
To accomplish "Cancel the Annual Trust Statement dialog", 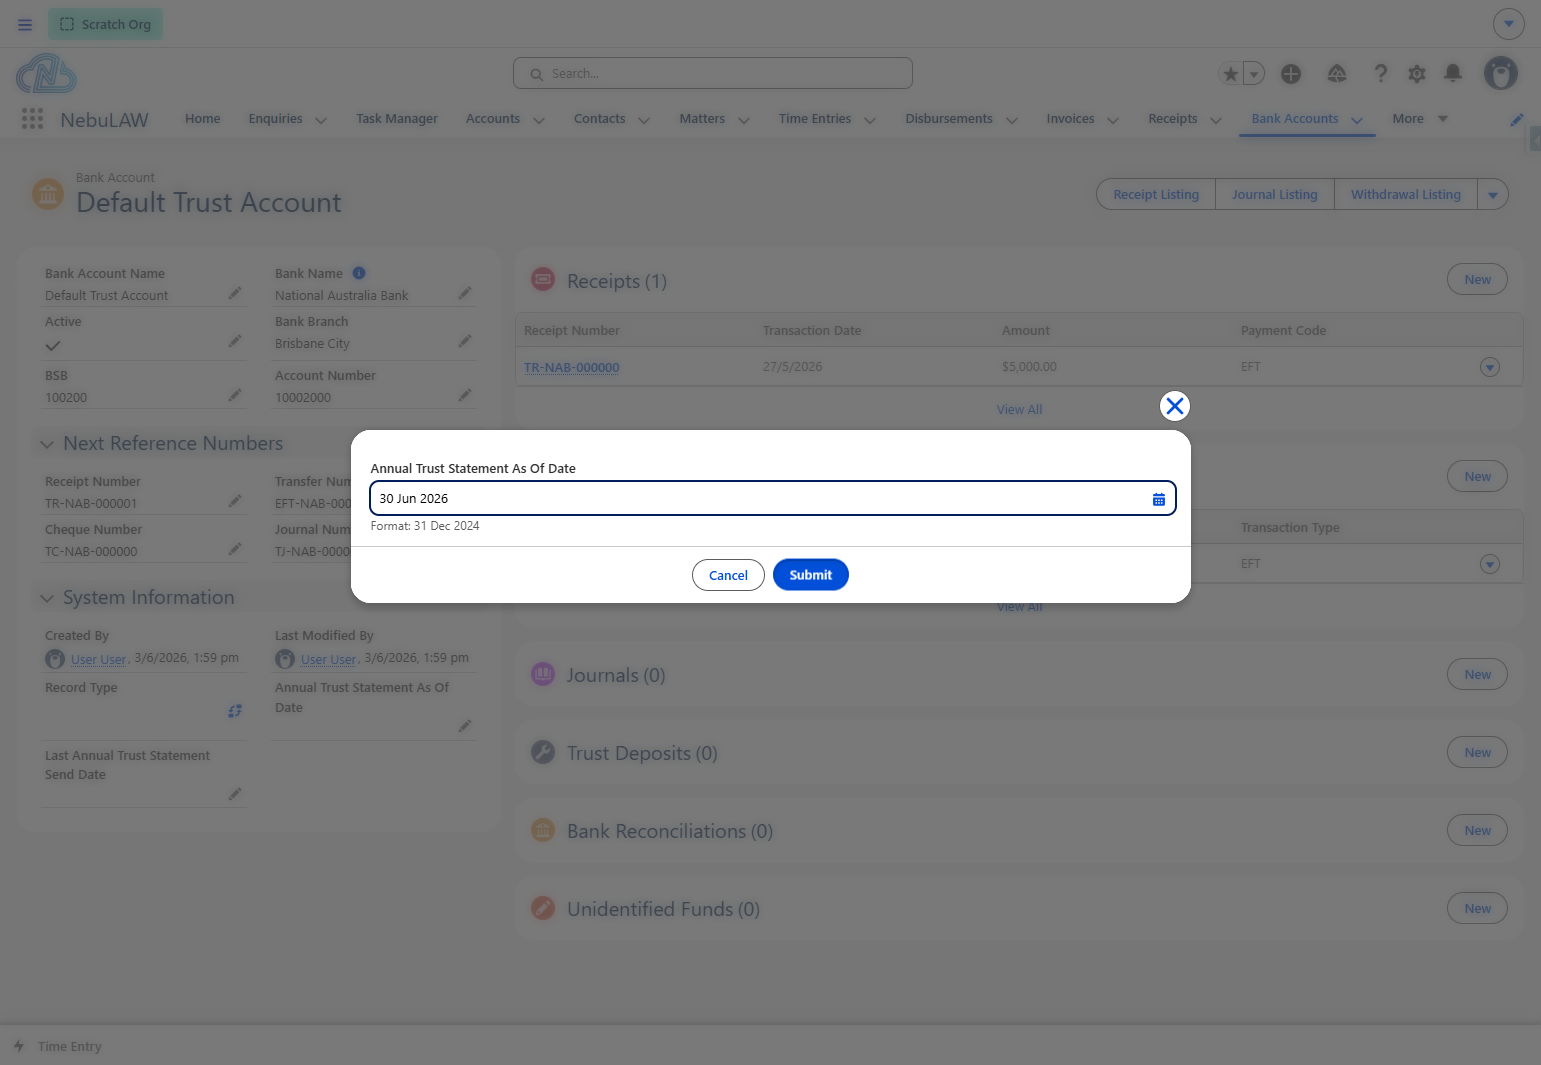I will (728, 575).
